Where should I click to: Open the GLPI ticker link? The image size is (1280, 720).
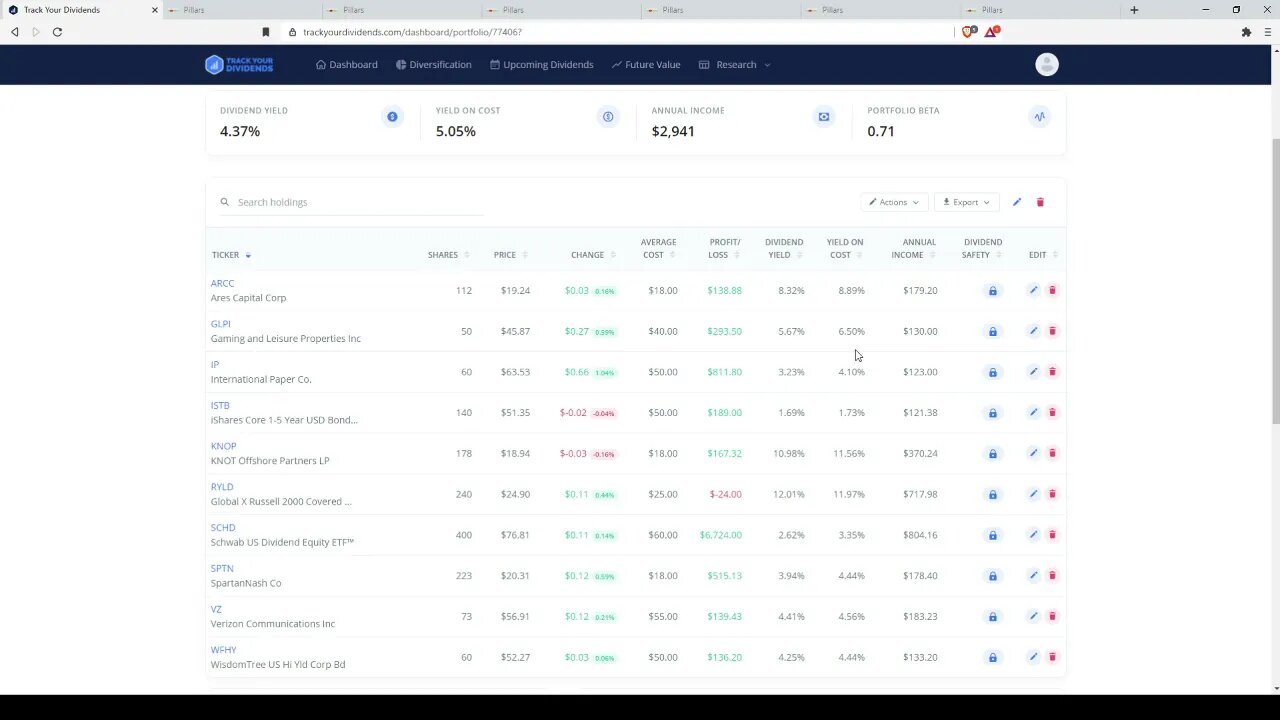point(221,324)
